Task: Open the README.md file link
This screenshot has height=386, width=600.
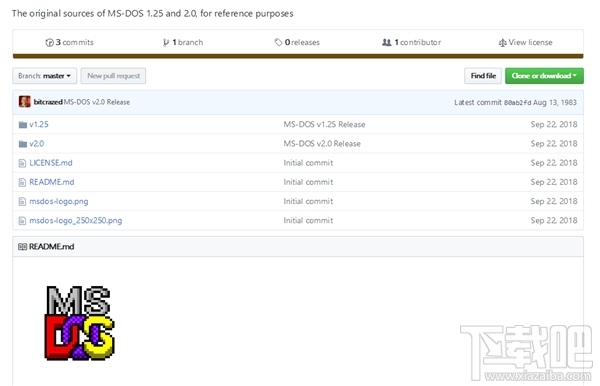Action: click(x=52, y=182)
